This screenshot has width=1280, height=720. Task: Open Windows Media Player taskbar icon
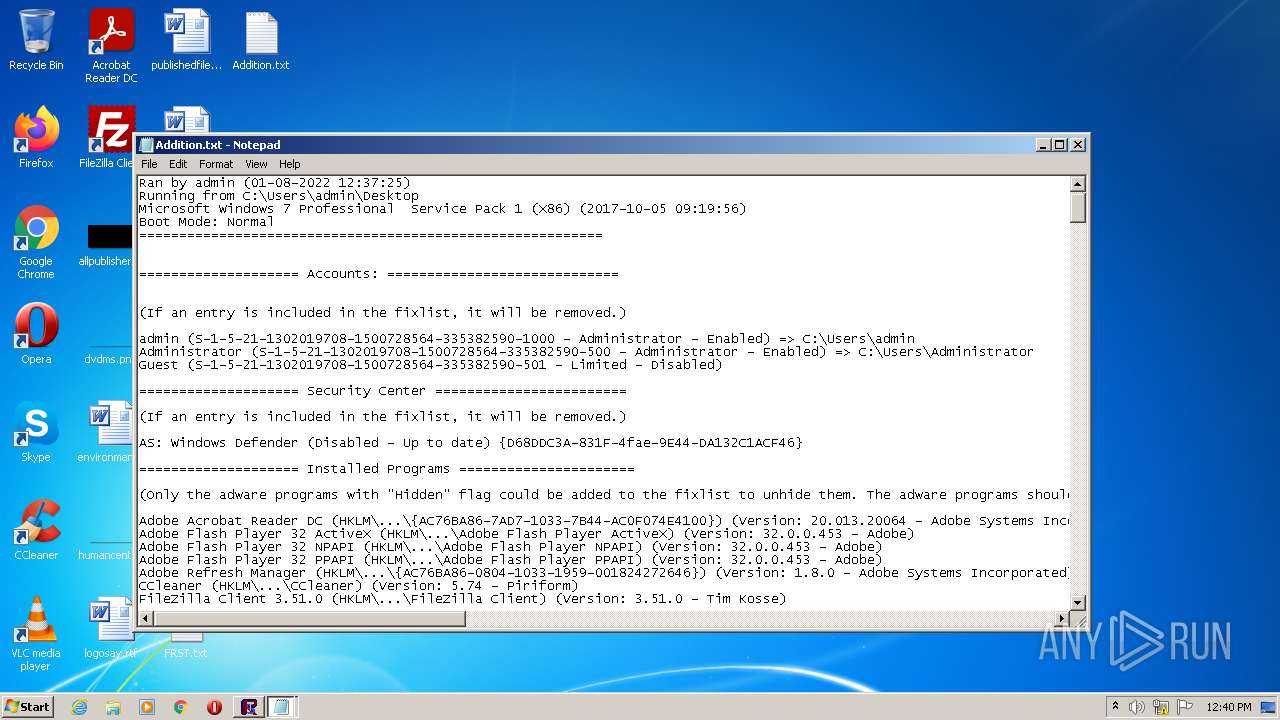[x=147, y=706]
